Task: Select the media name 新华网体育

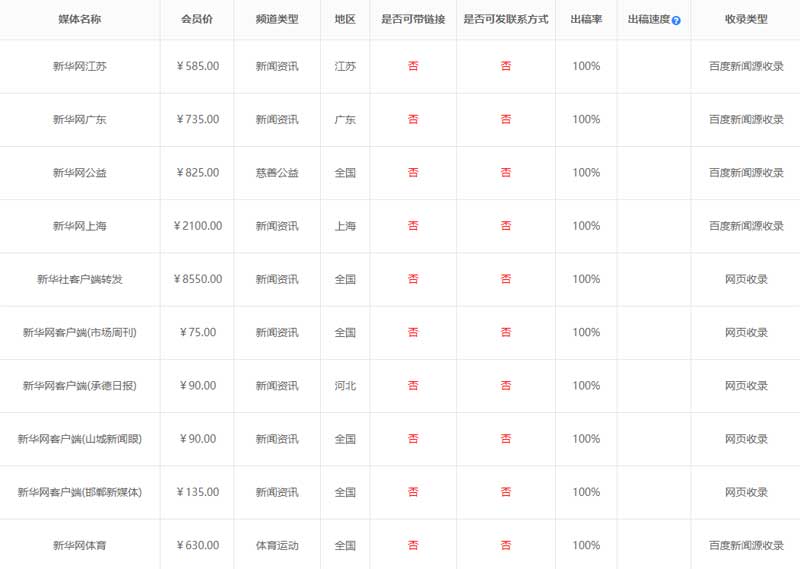Action: coord(80,546)
